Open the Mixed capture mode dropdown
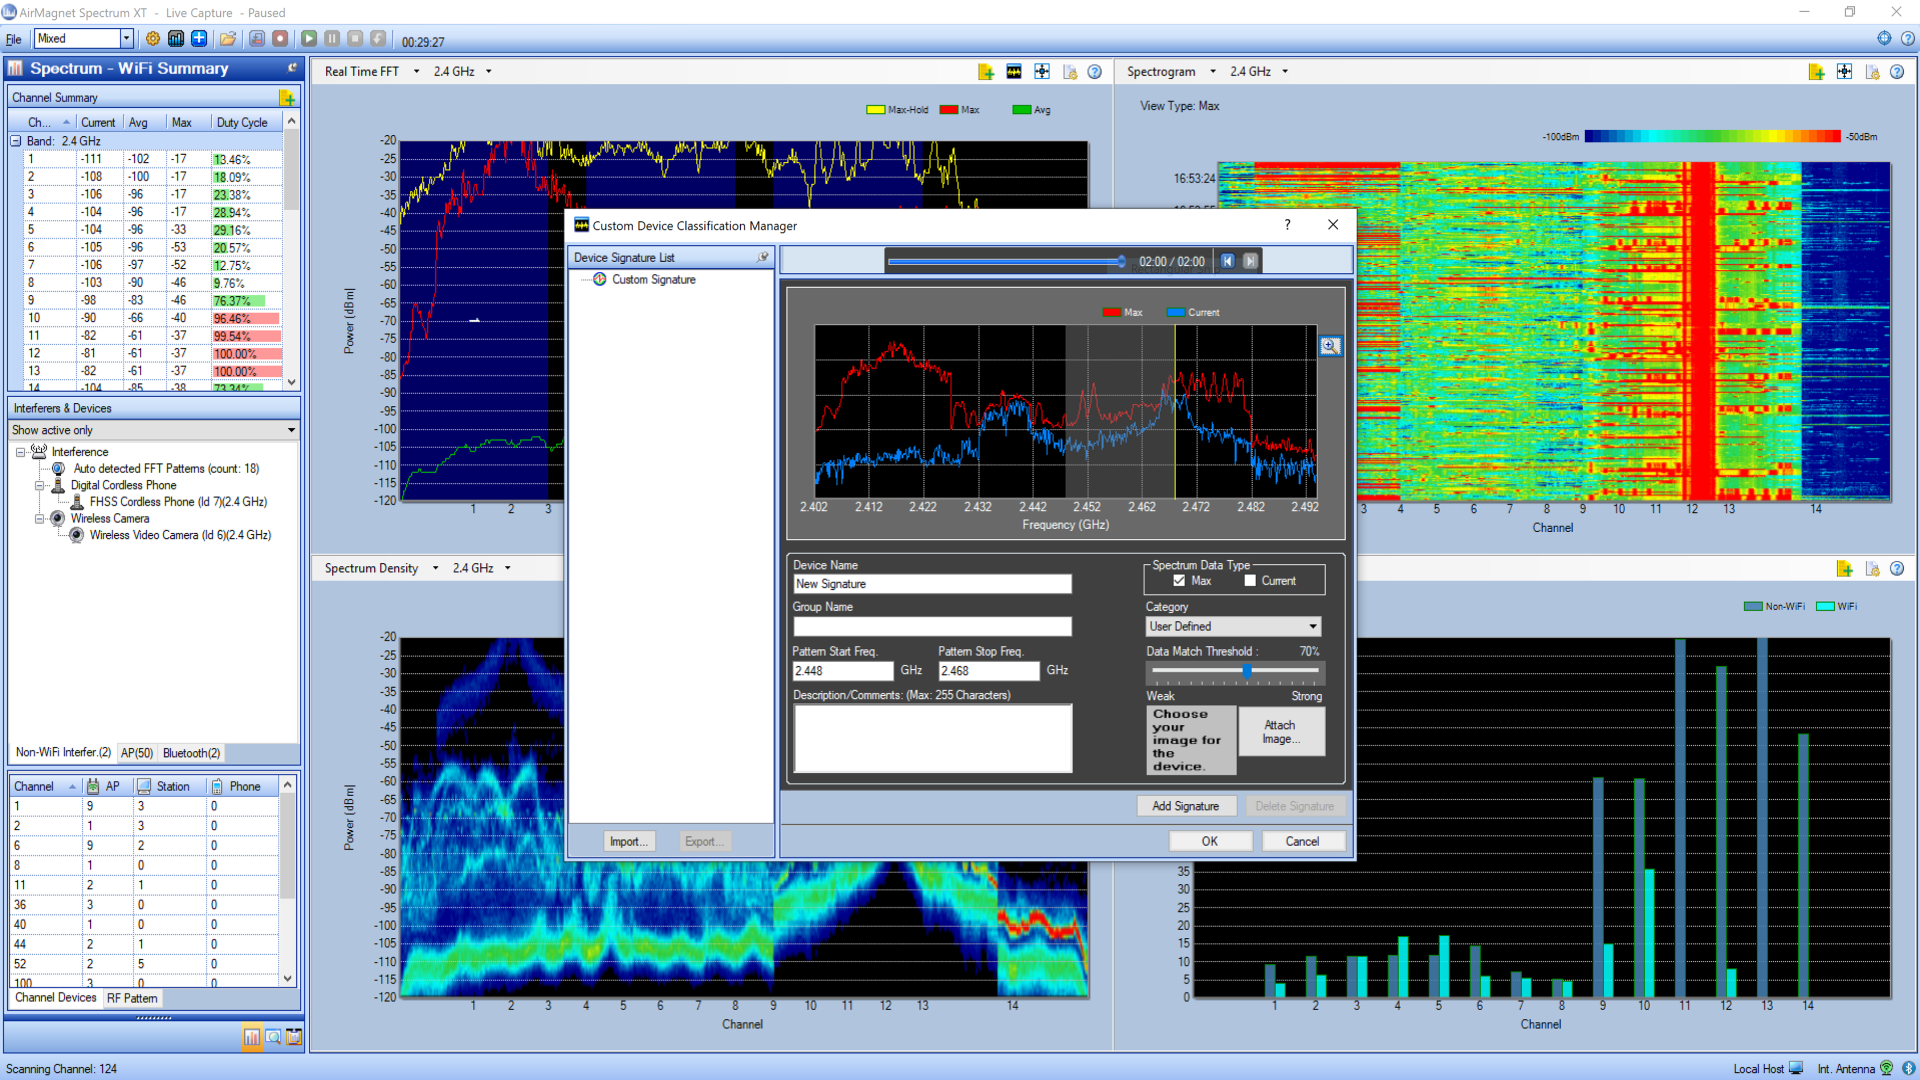This screenshot has height=1080, width=1920. pyautogui.click(x=126, y=38)
